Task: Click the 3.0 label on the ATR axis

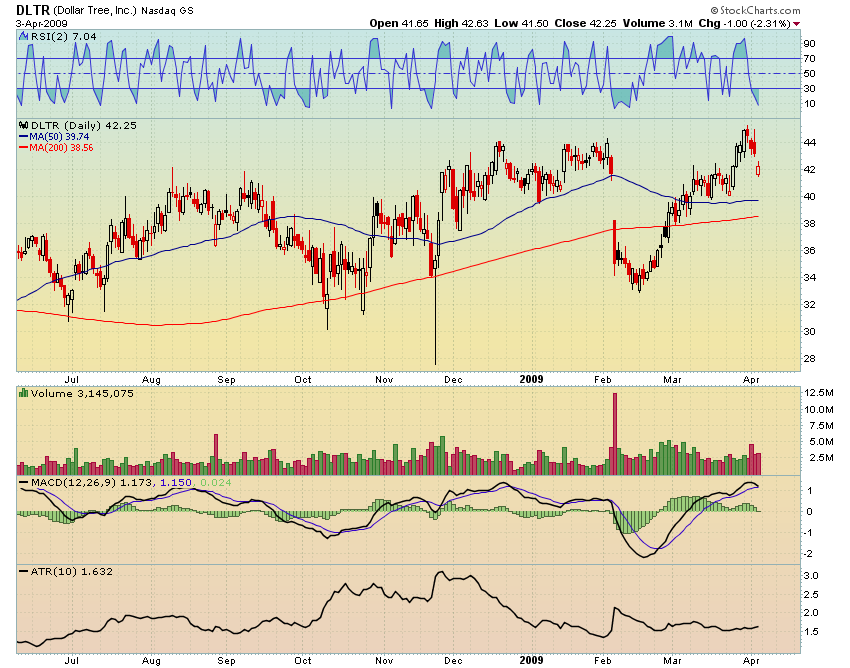Action: 811,576
